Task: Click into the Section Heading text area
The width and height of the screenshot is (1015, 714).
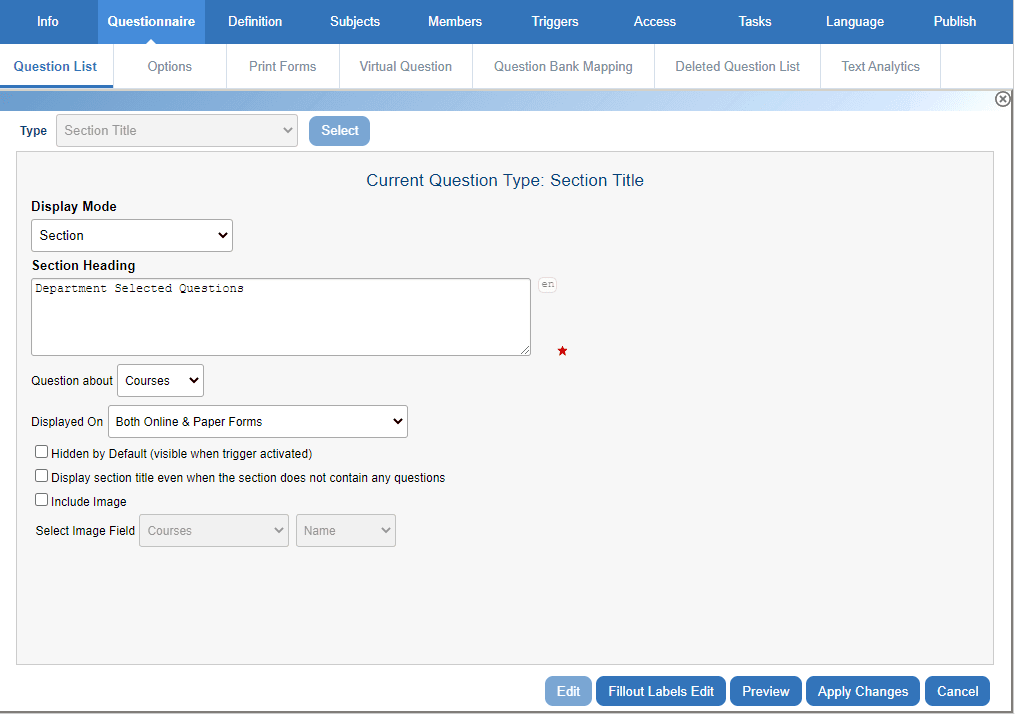Action: pos(281,317)
